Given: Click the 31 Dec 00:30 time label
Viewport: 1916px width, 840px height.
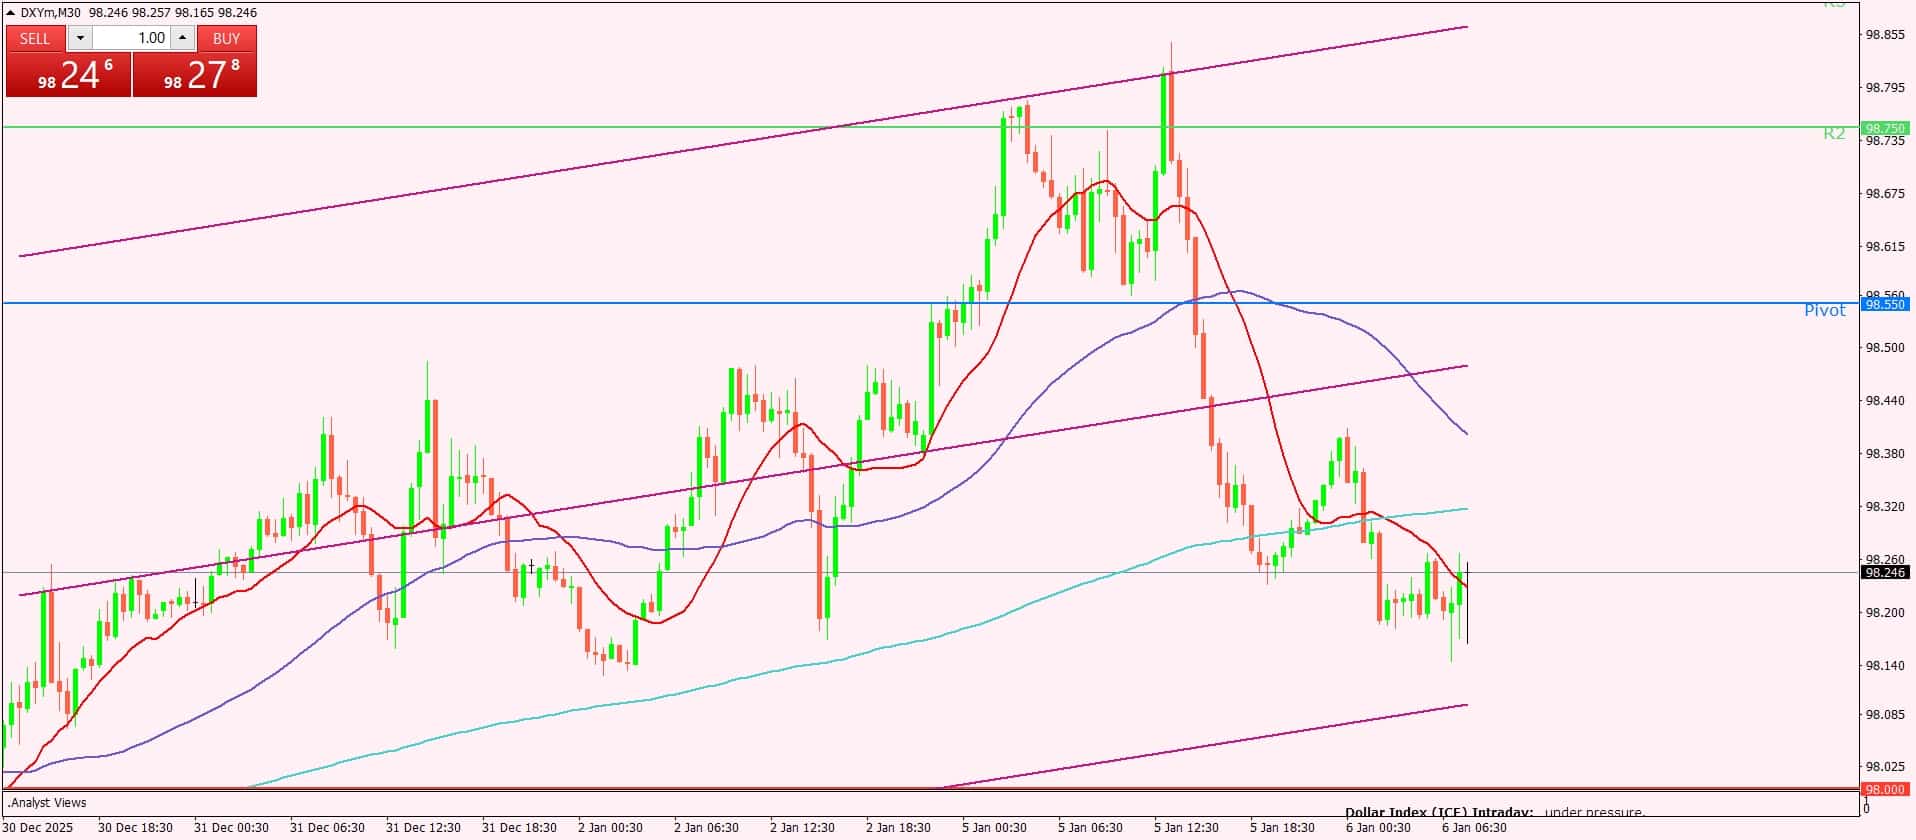Looking at the screenshot, I should click(x=231, y=828).
